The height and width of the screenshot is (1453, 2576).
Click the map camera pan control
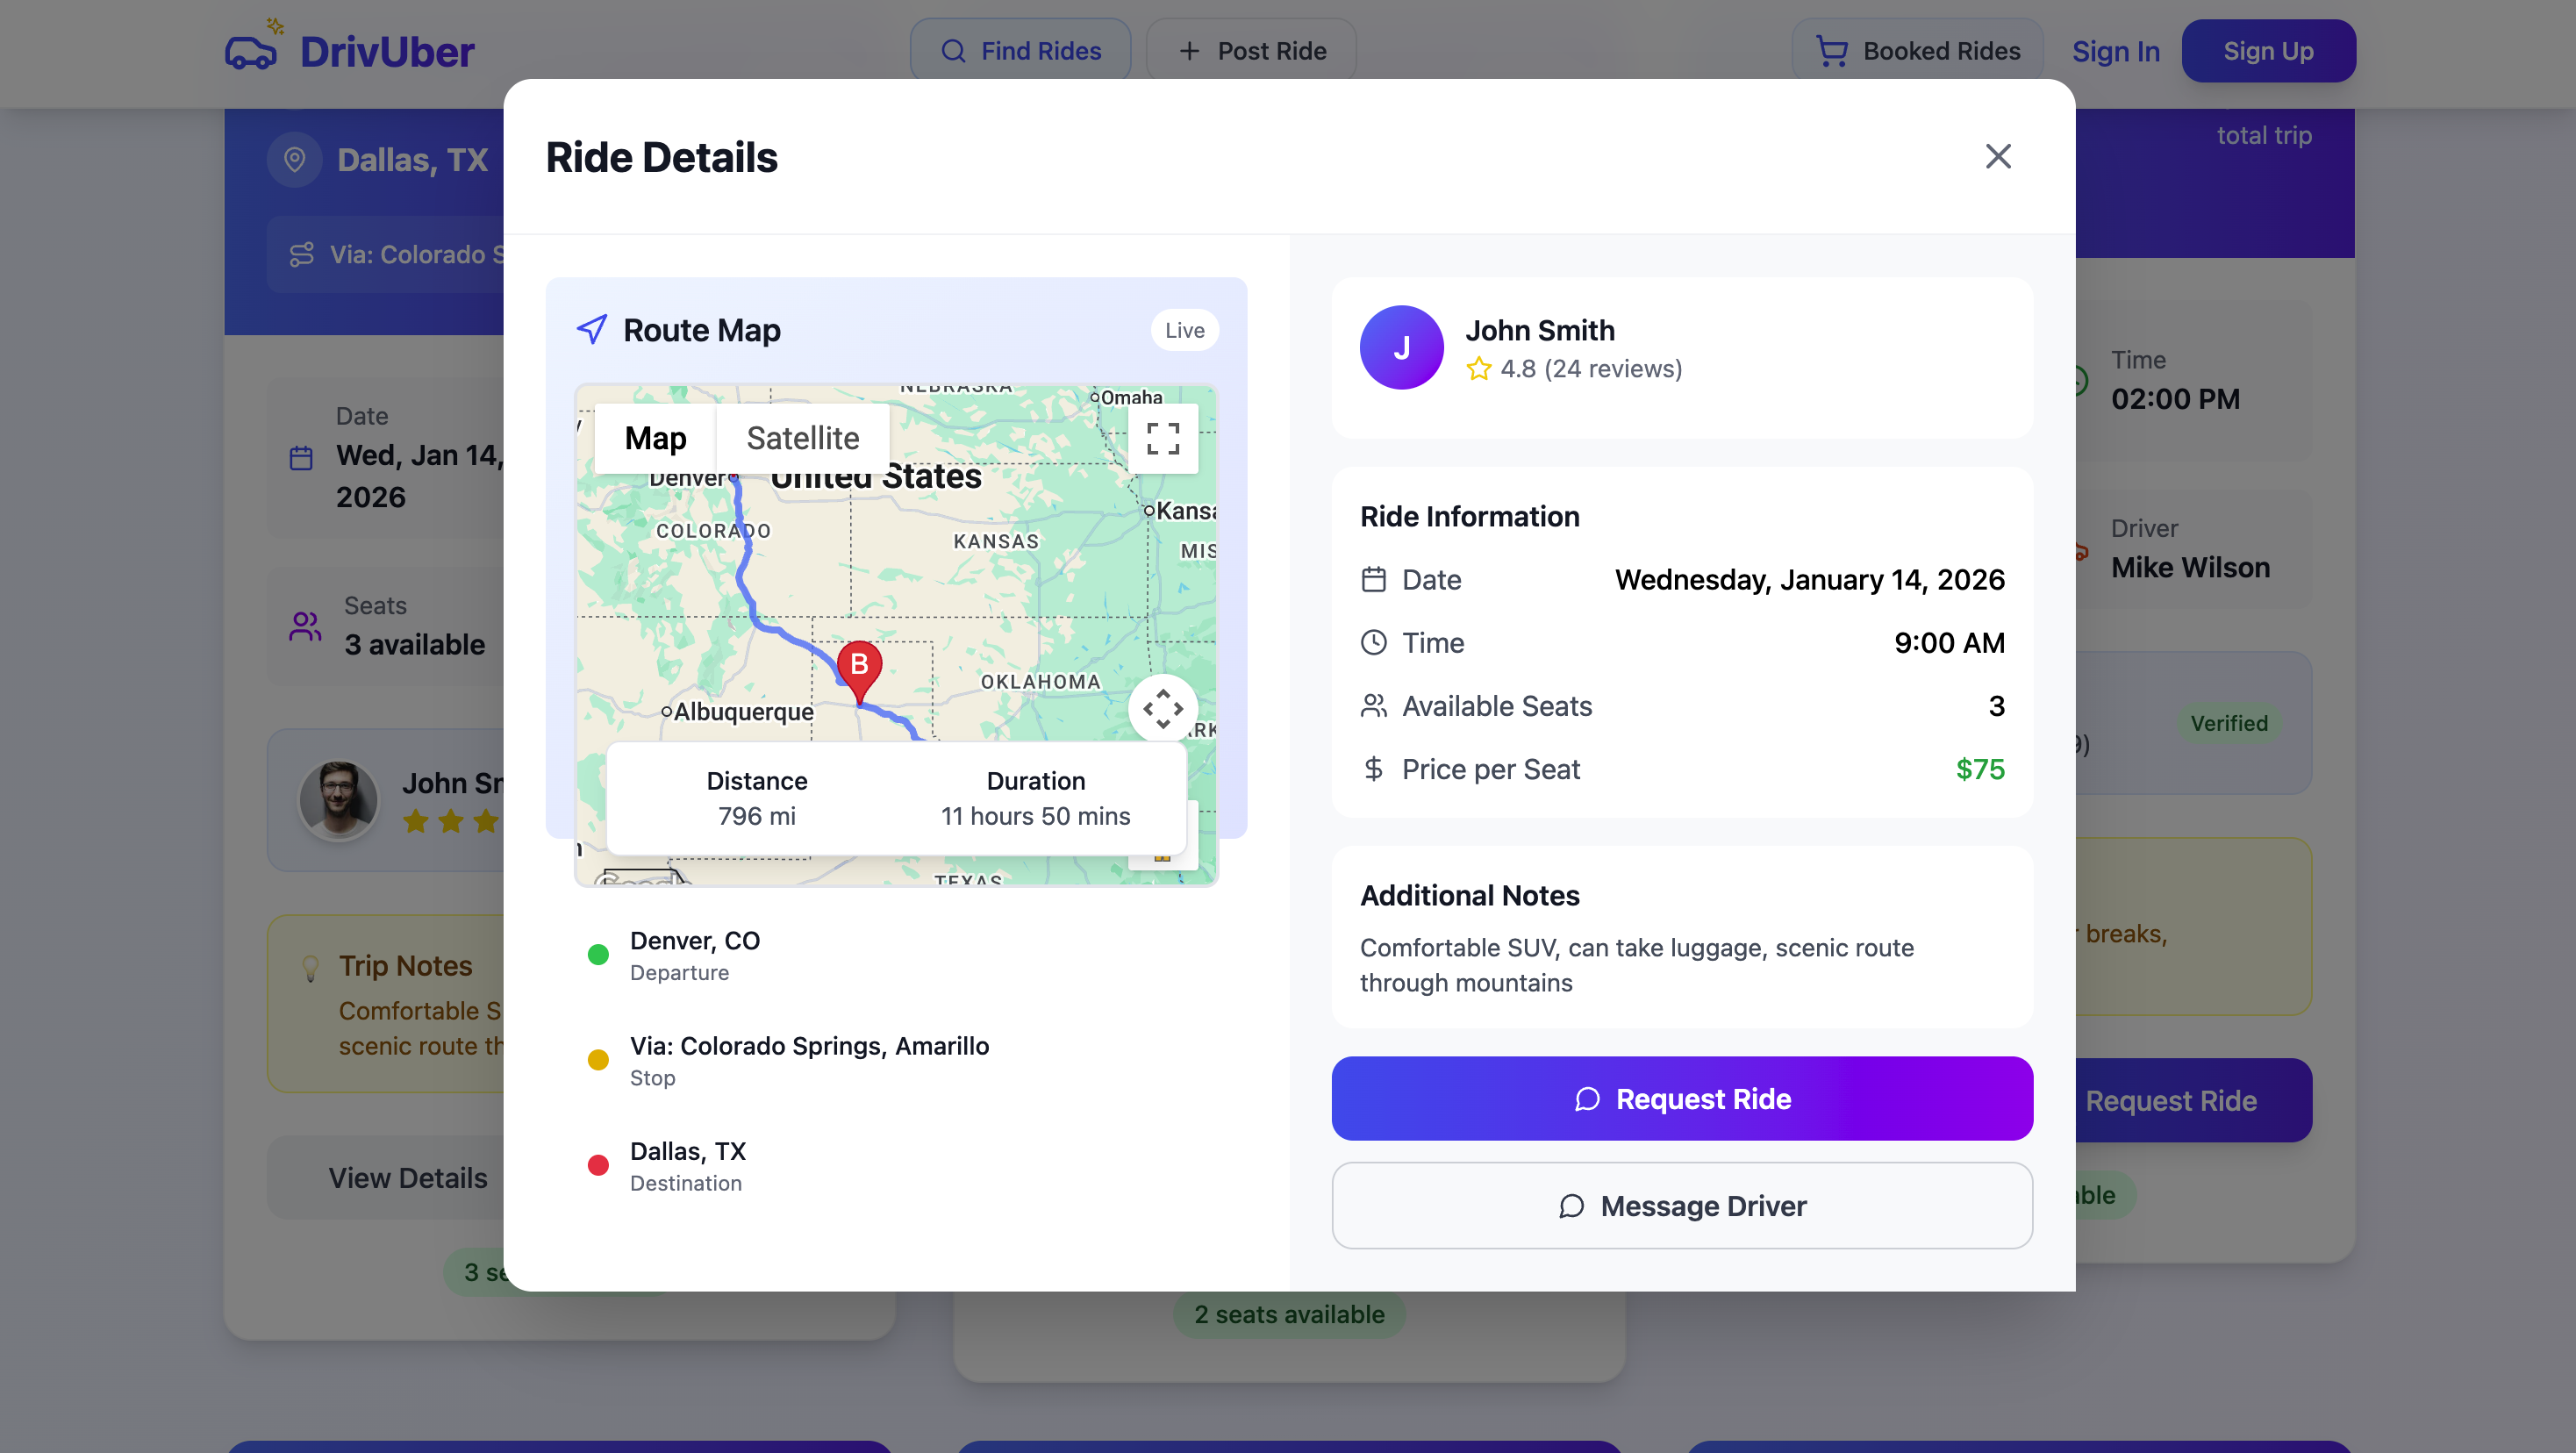pos(1162,708)
